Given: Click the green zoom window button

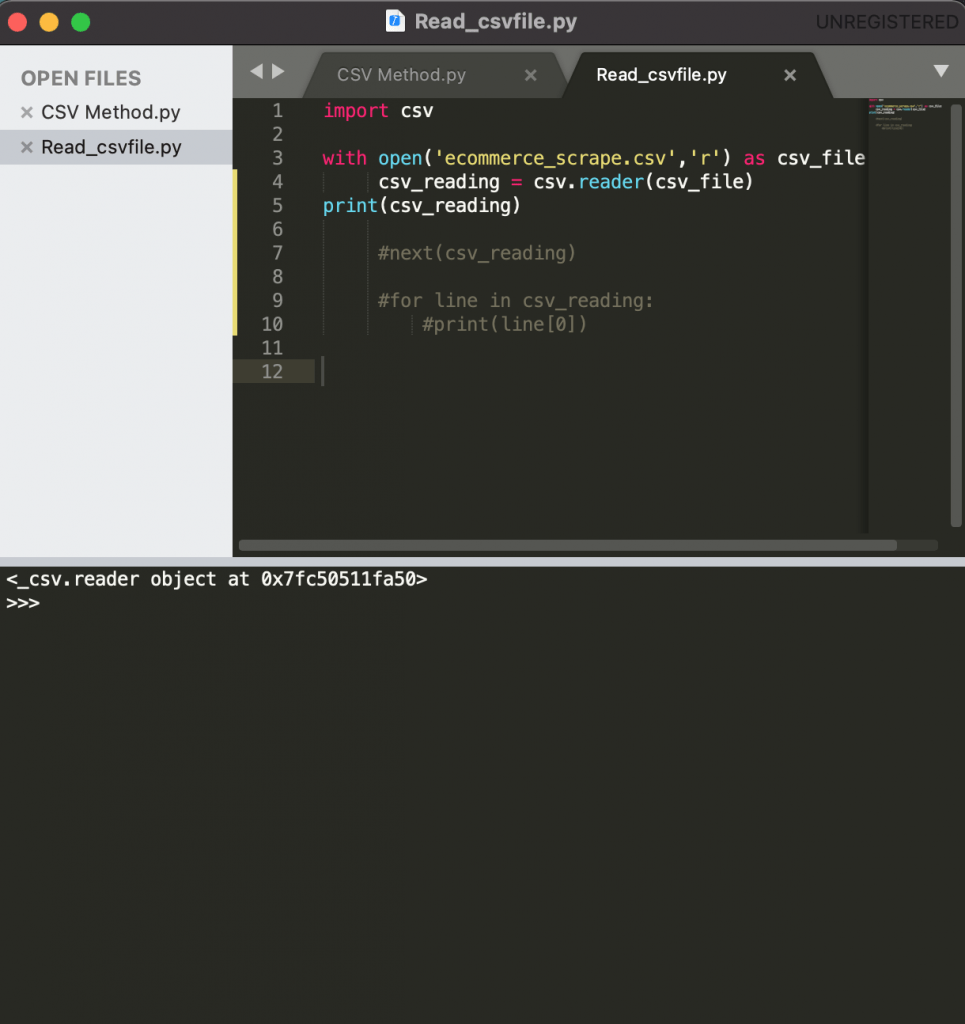Looking at the screenshot, I should pos(81,22).
